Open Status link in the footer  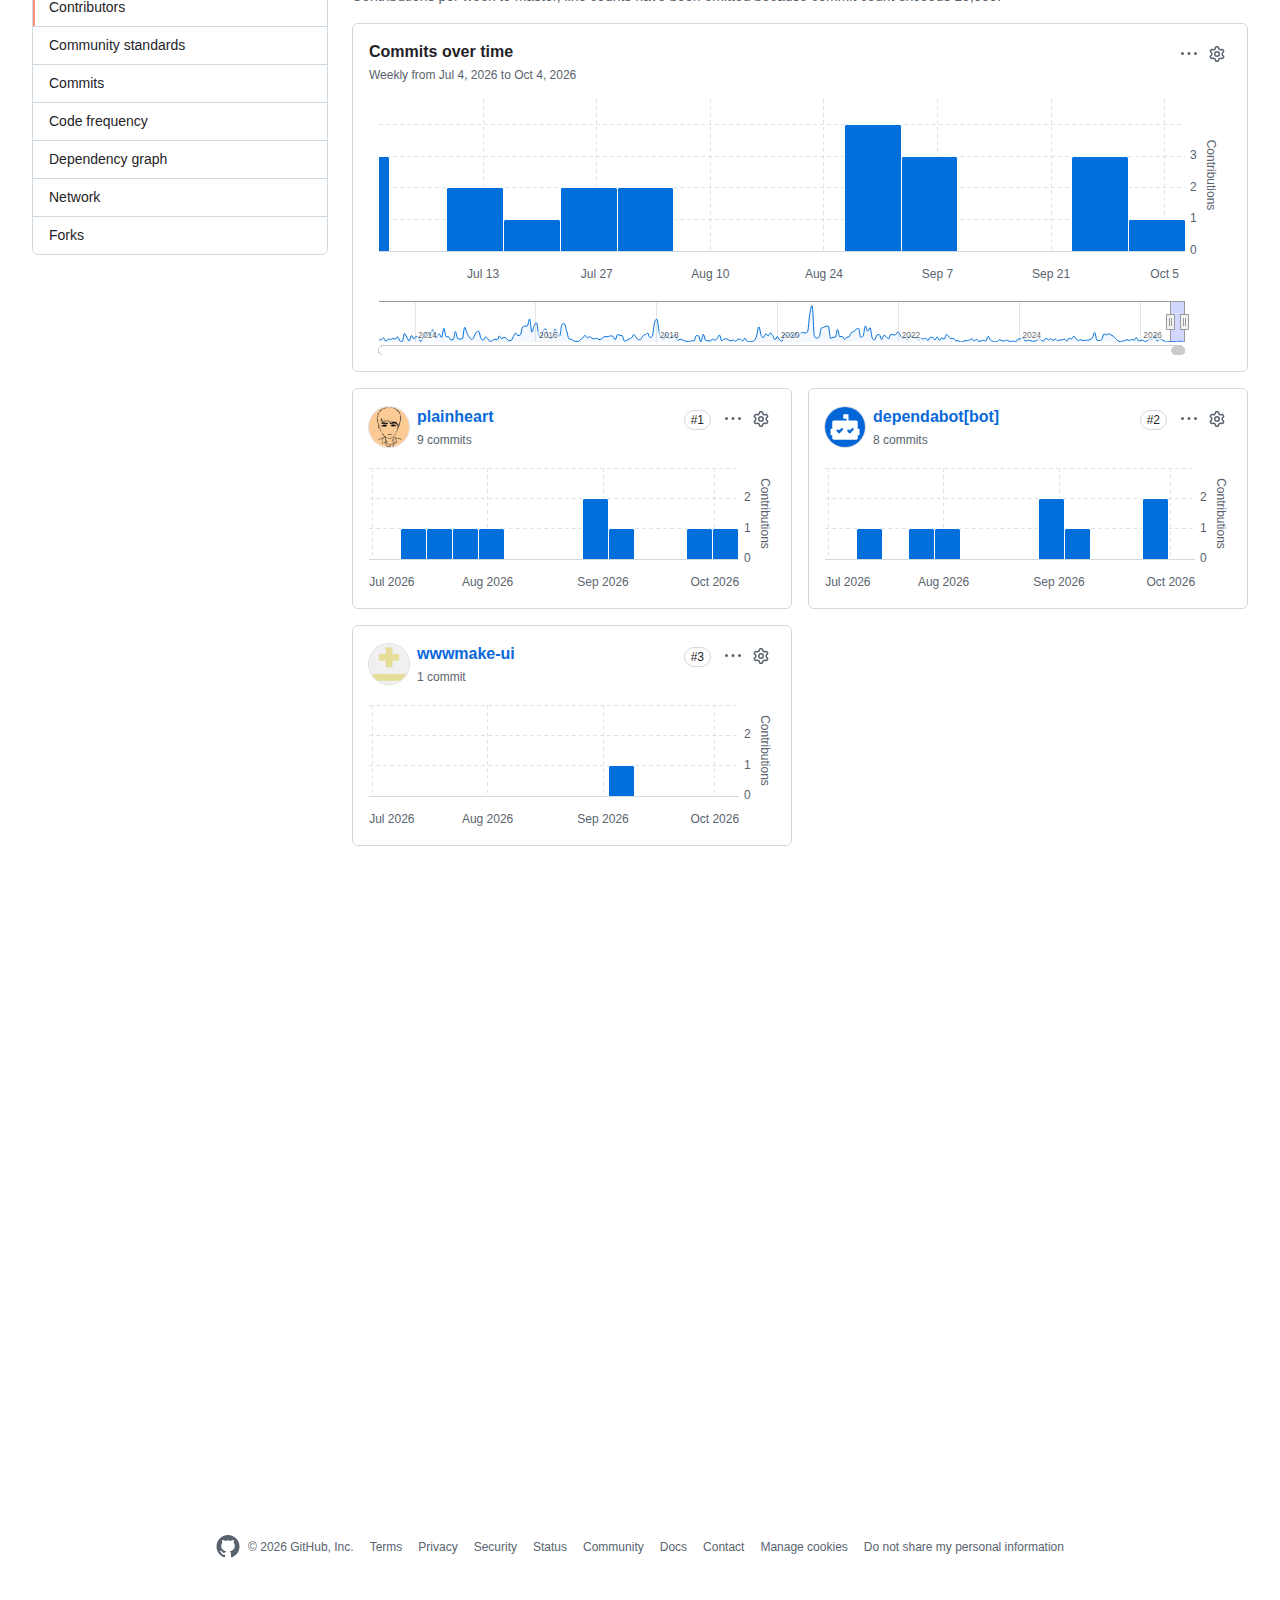(550, 1547)
